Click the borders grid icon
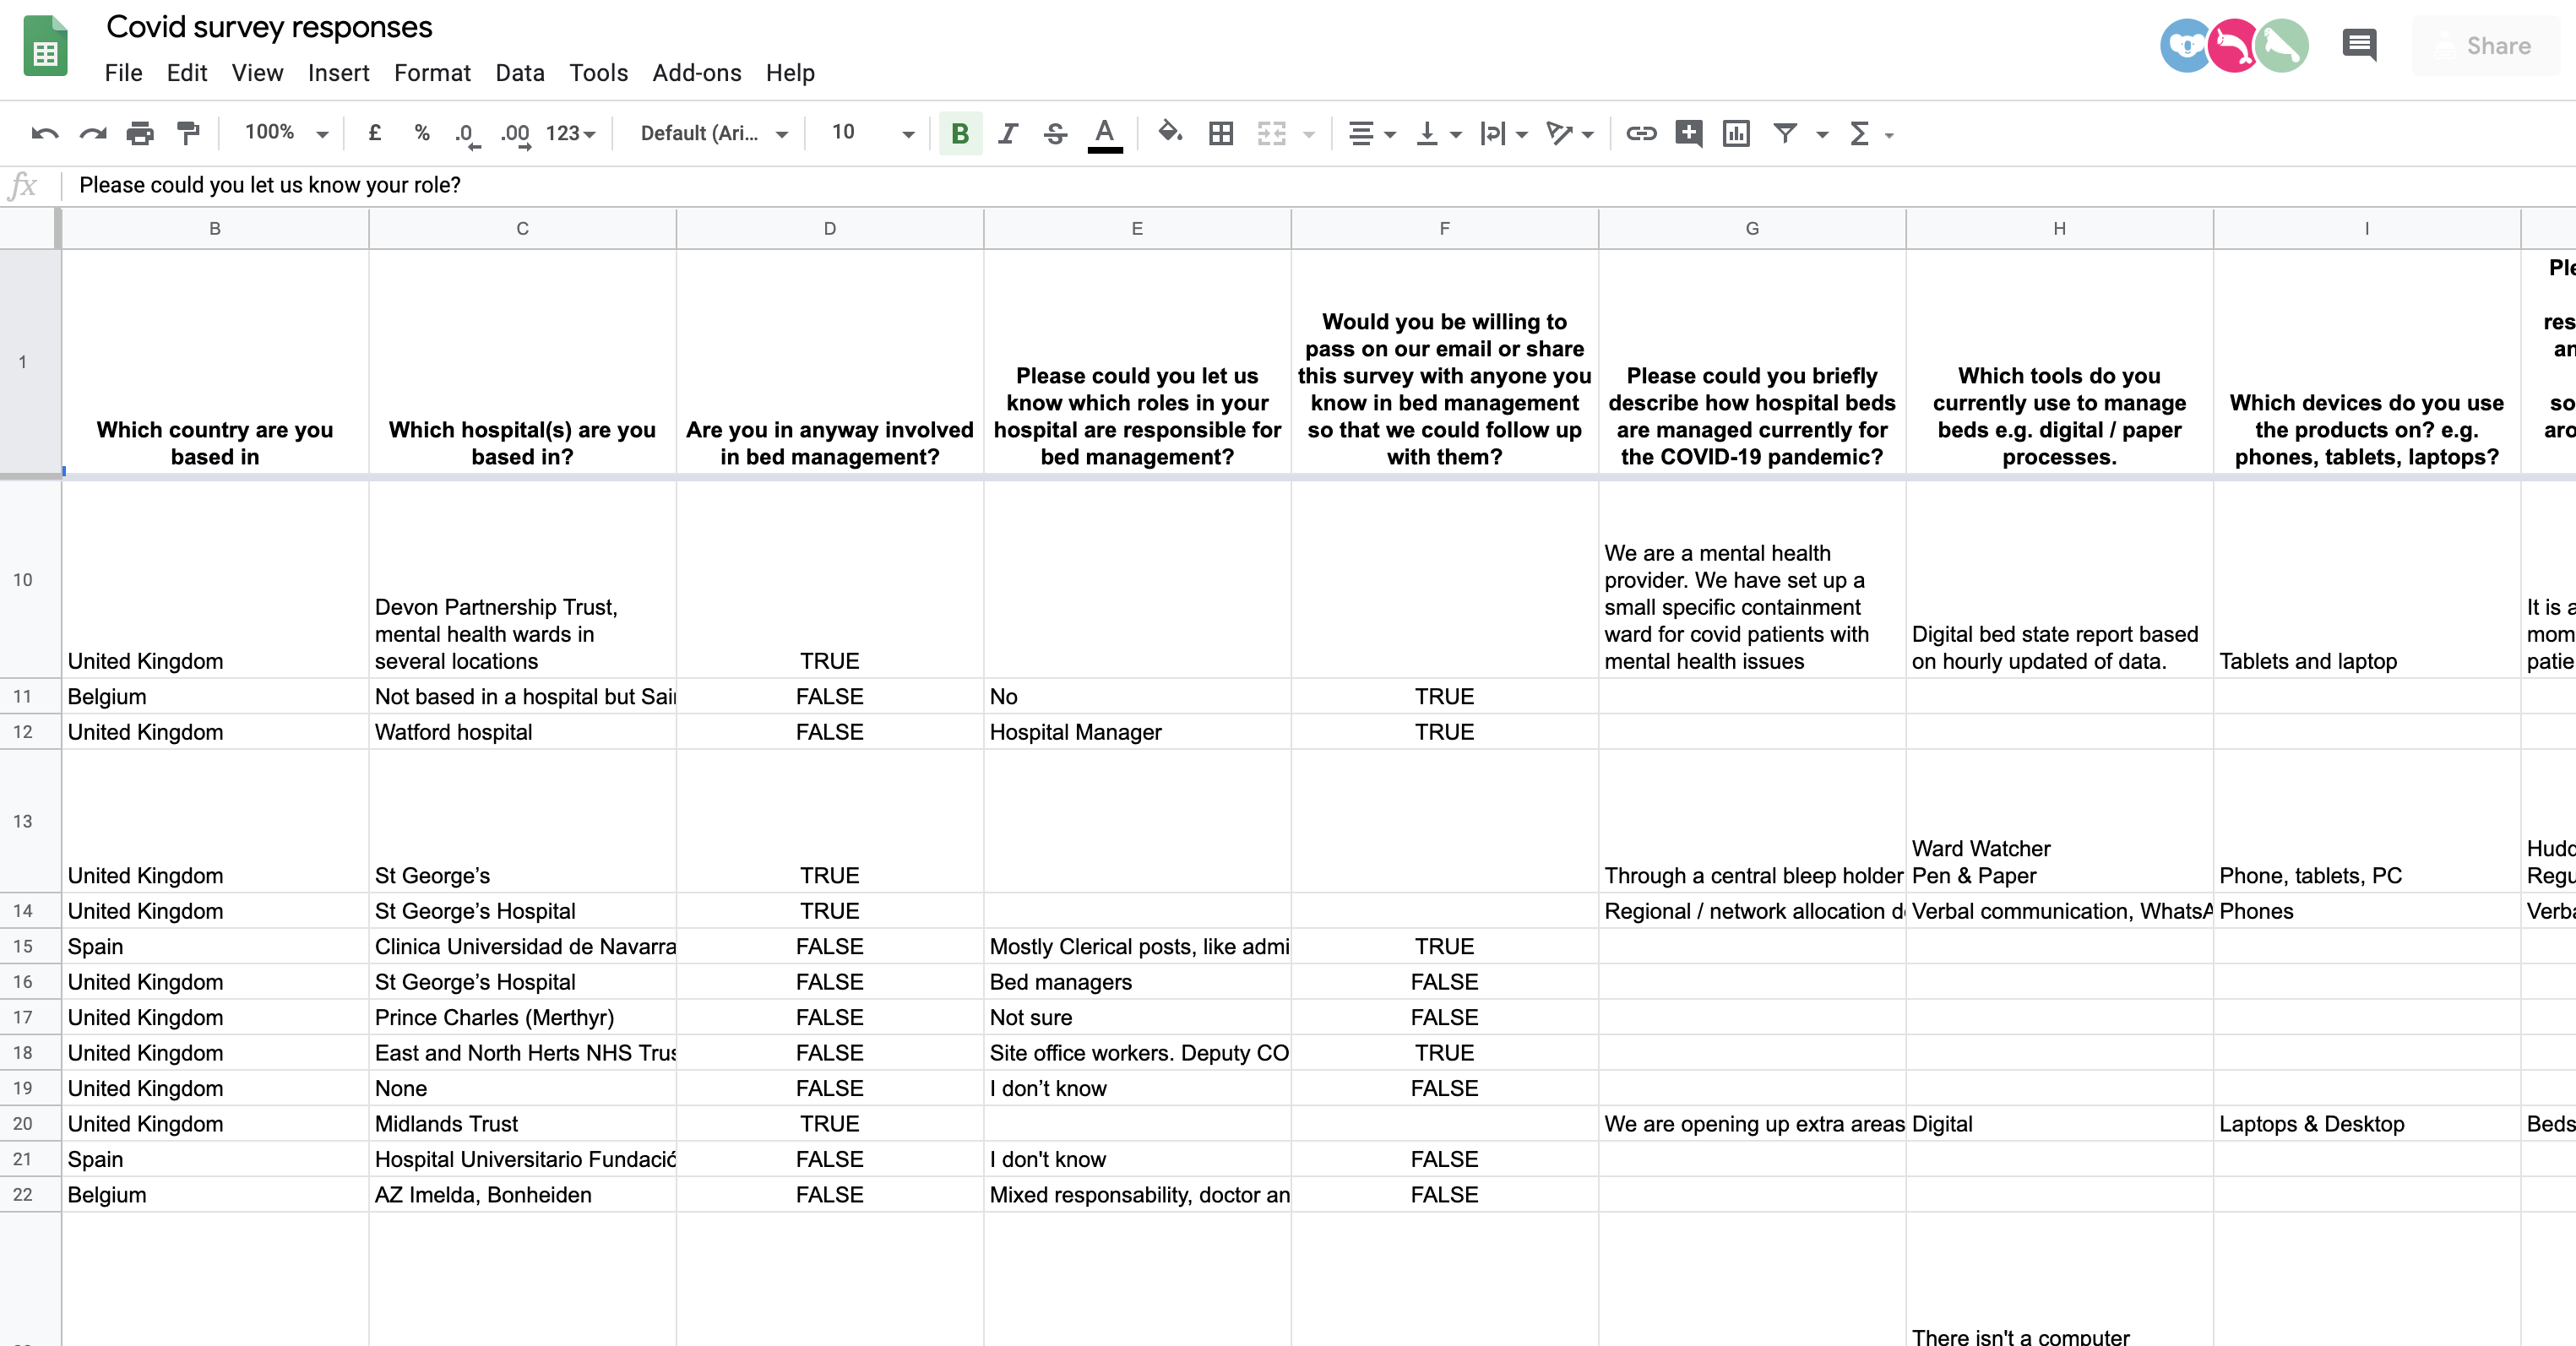Image resolution: width=2576 pixels, height=1346 pixels. (x=1220, y=133)
